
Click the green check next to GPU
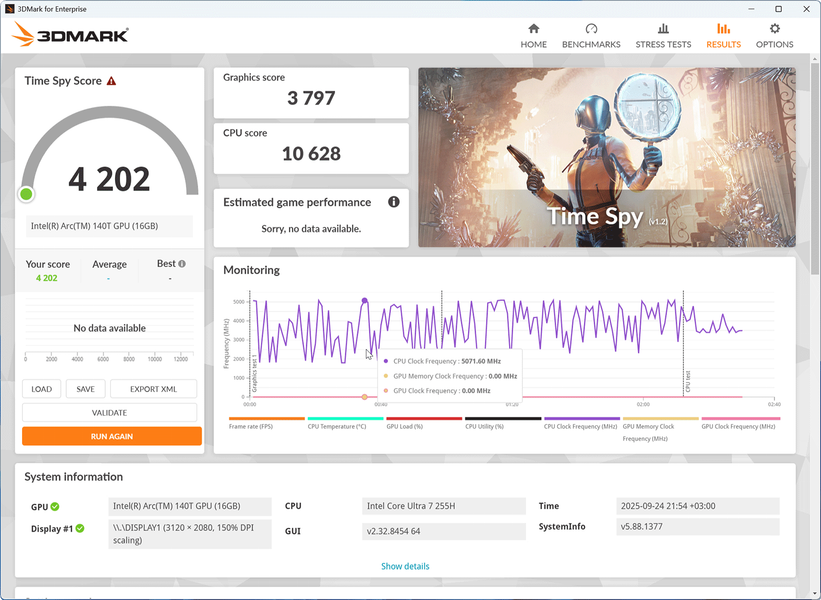click(55, 507)
